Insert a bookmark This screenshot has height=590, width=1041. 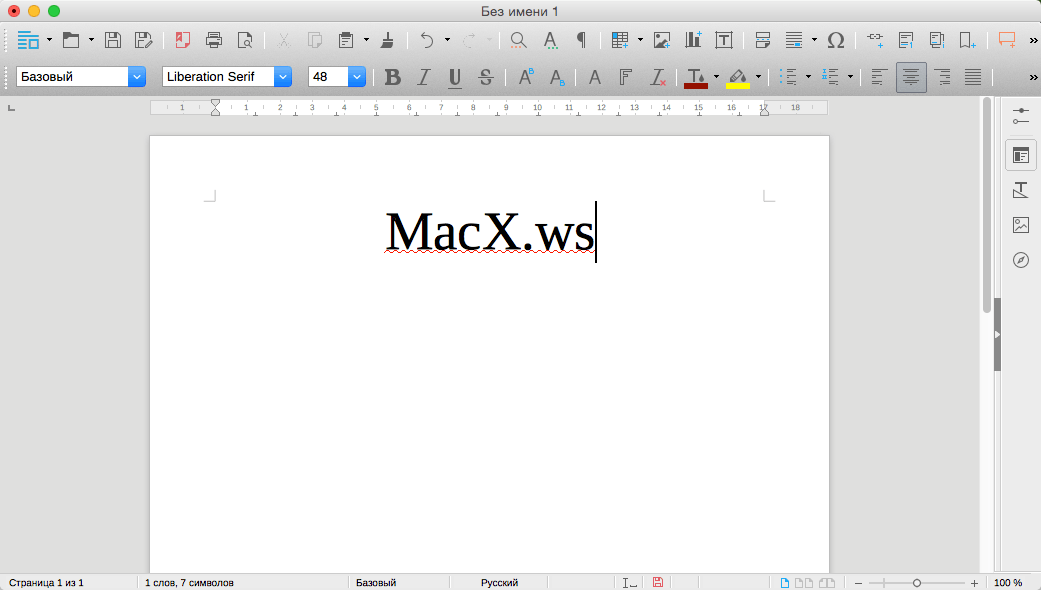[967, 40]
